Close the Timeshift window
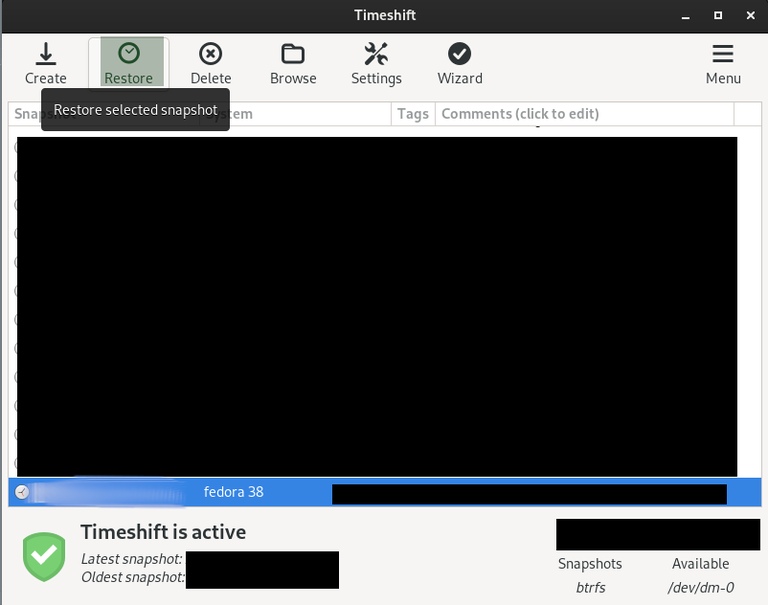 (750, 16)
